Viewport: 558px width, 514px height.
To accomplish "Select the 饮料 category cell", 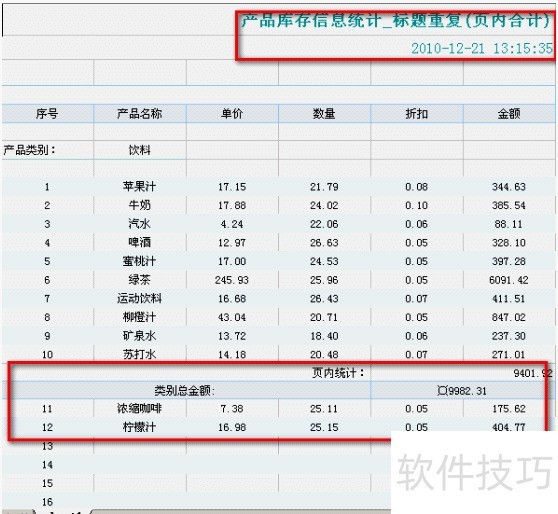I will tap(140, 150).
